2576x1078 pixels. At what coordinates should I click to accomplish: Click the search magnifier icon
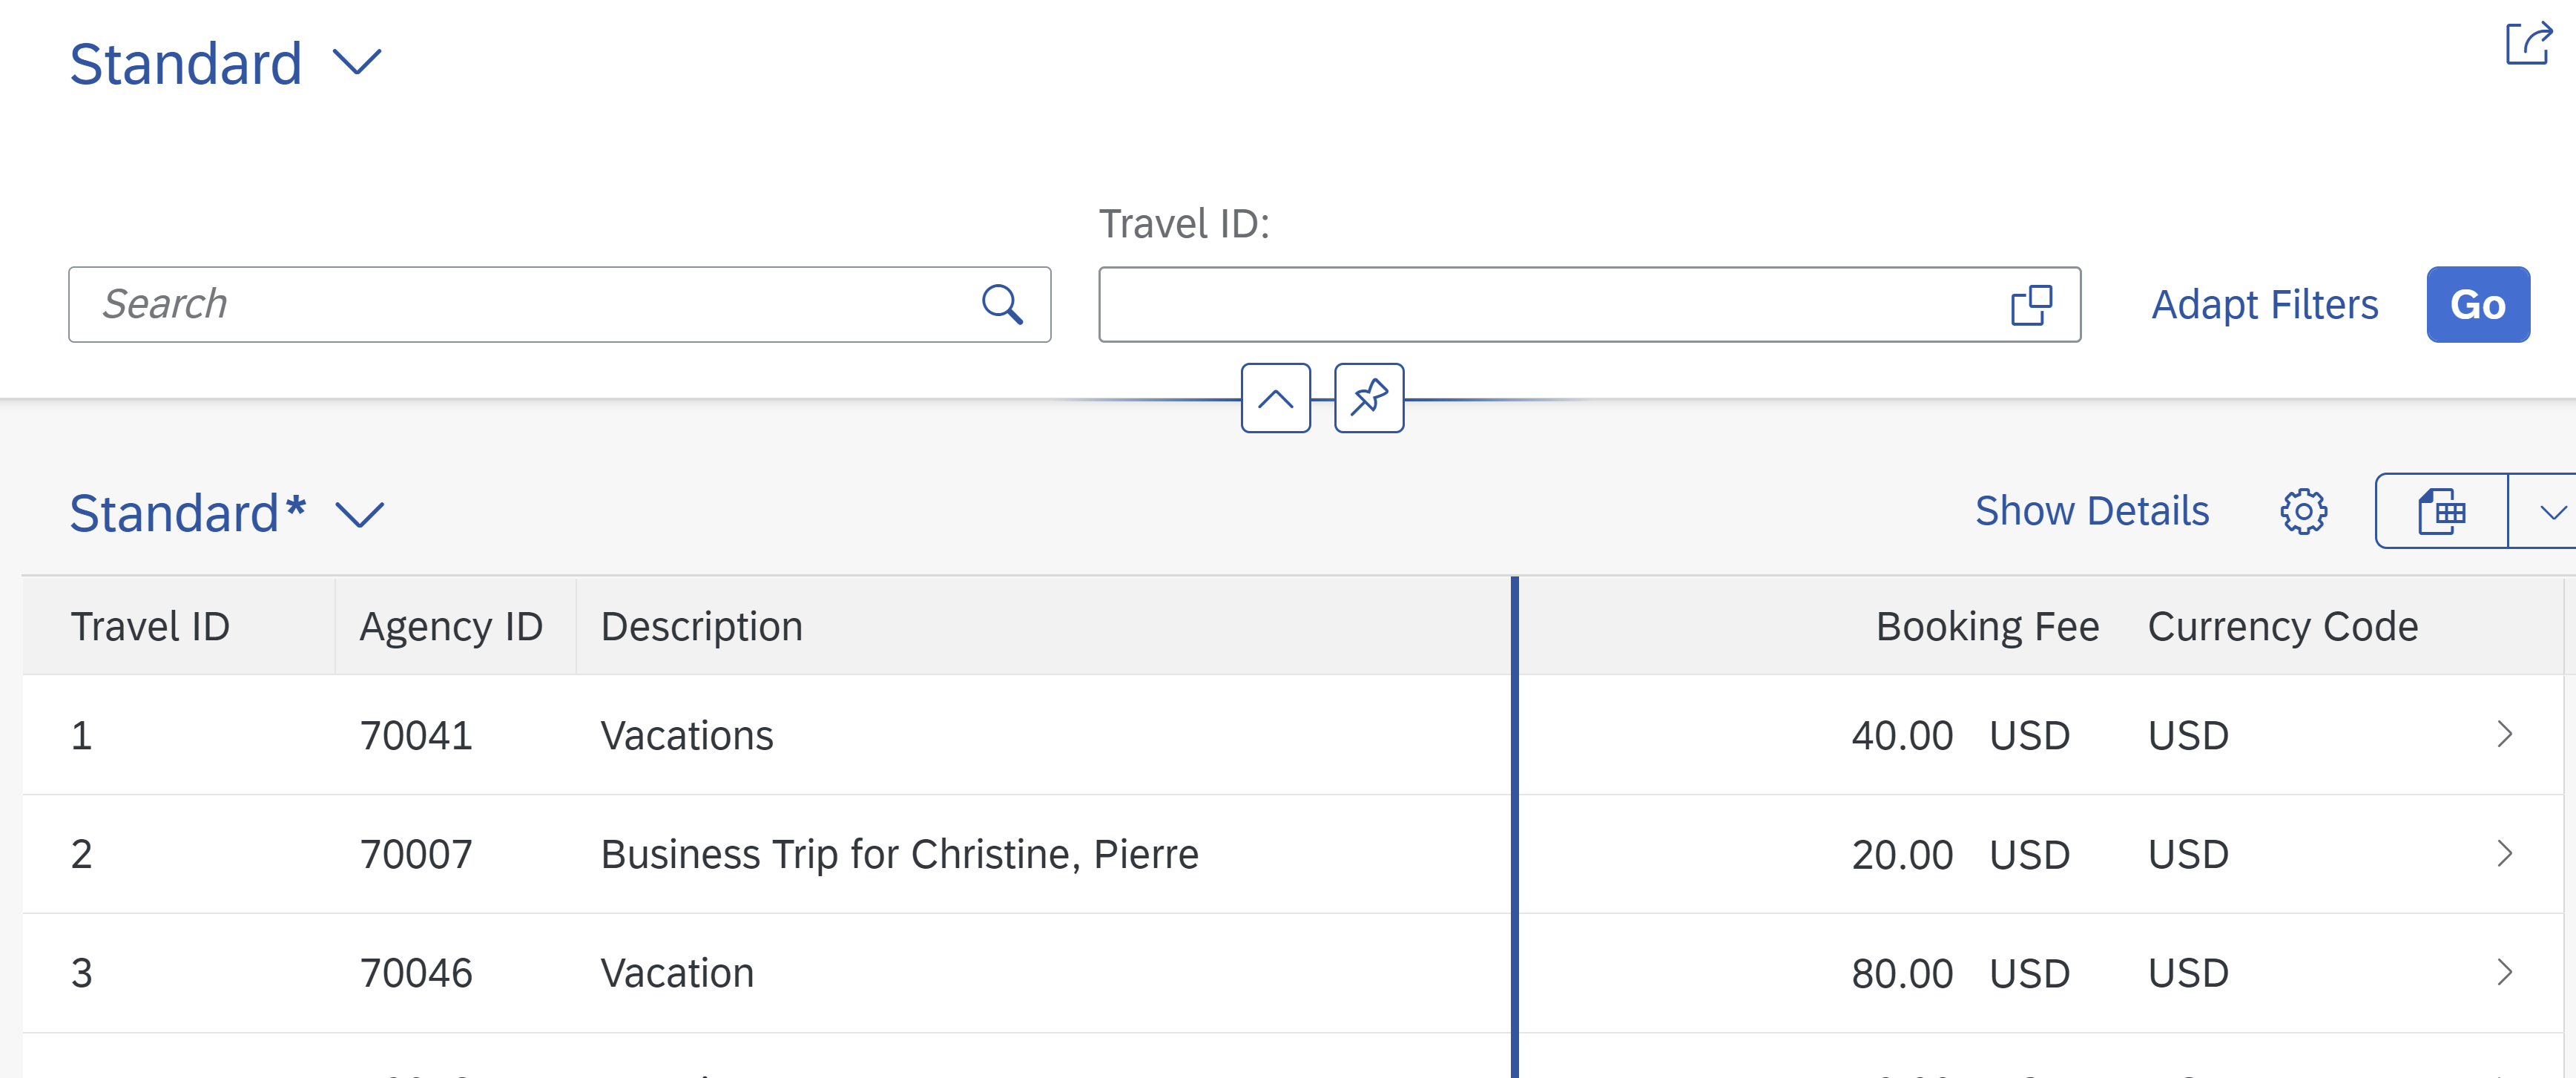coord(1002,305)
